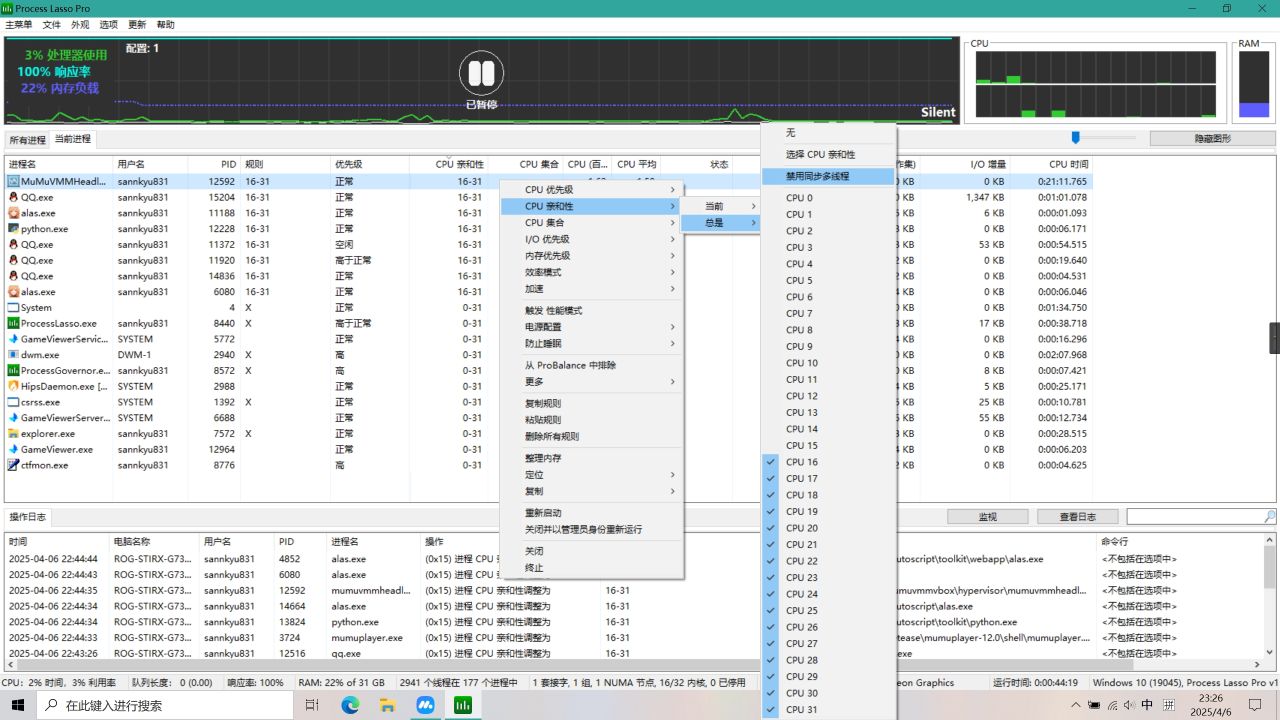
Task: Sort the process list by the PID column header
Action: pos(213,164)
